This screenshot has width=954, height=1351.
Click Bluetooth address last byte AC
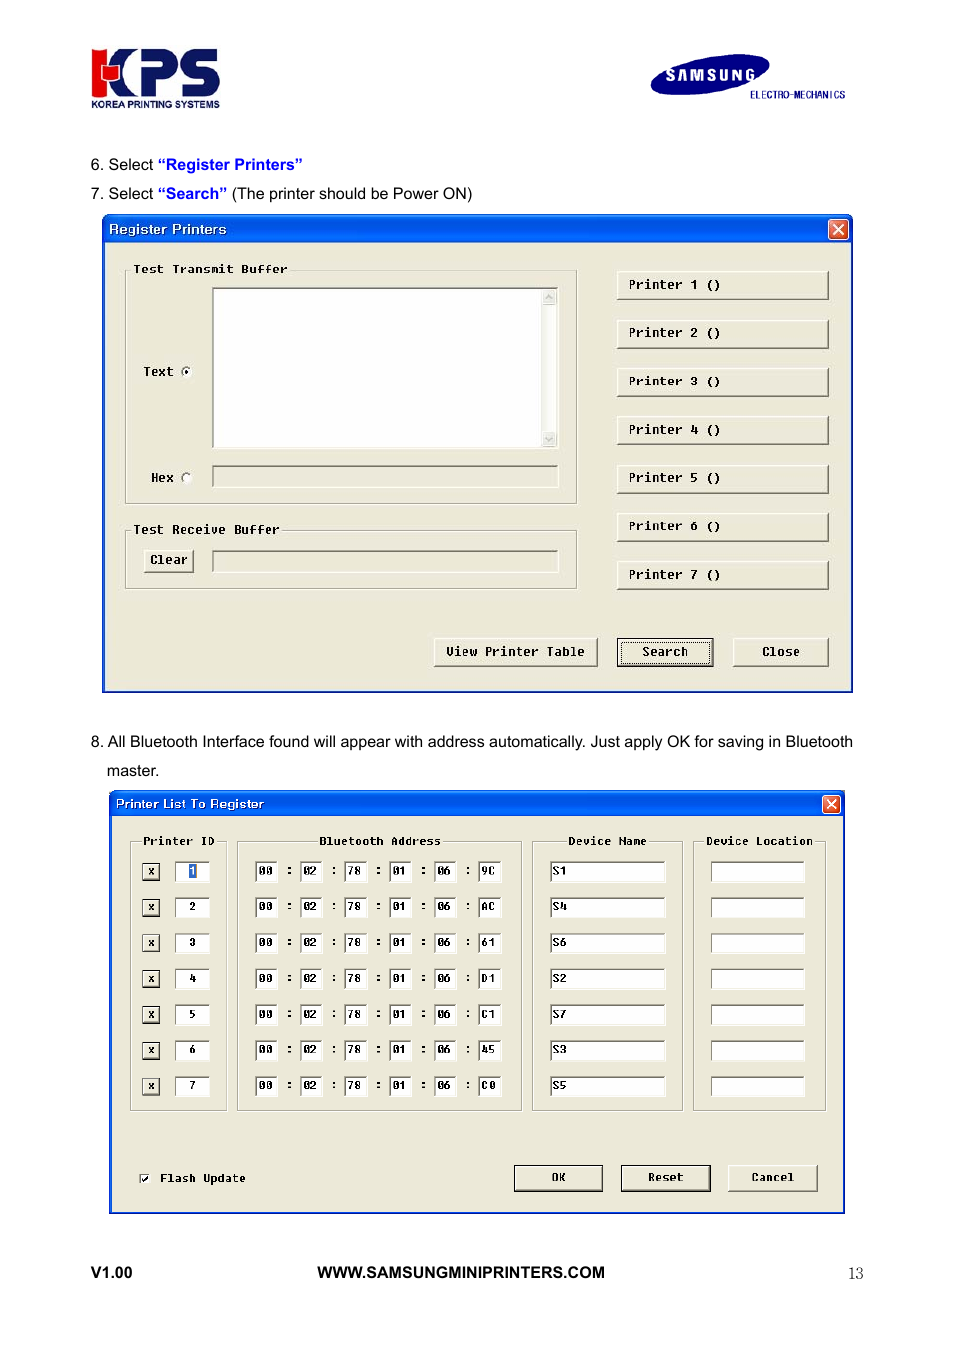click(489, 907)
